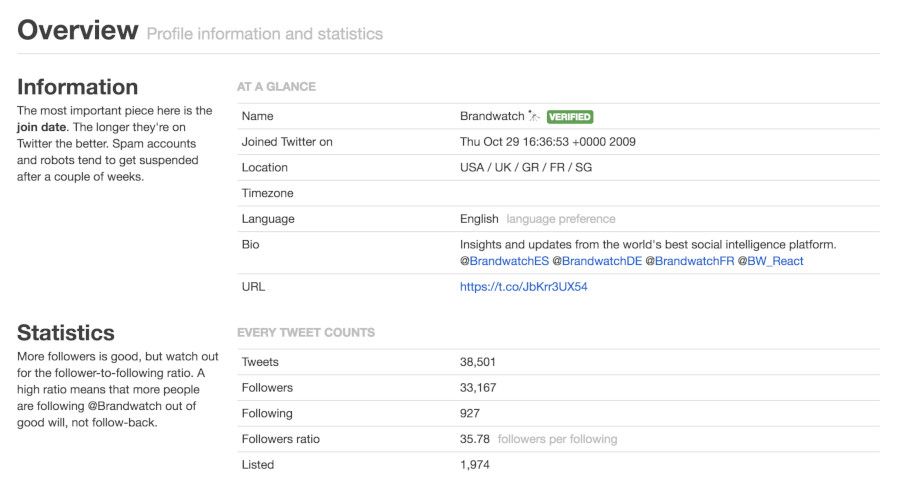Screen dimensions: 900x500
Task: Click the telescope emoji beside Brandwatch name
Action: point(535,117)
